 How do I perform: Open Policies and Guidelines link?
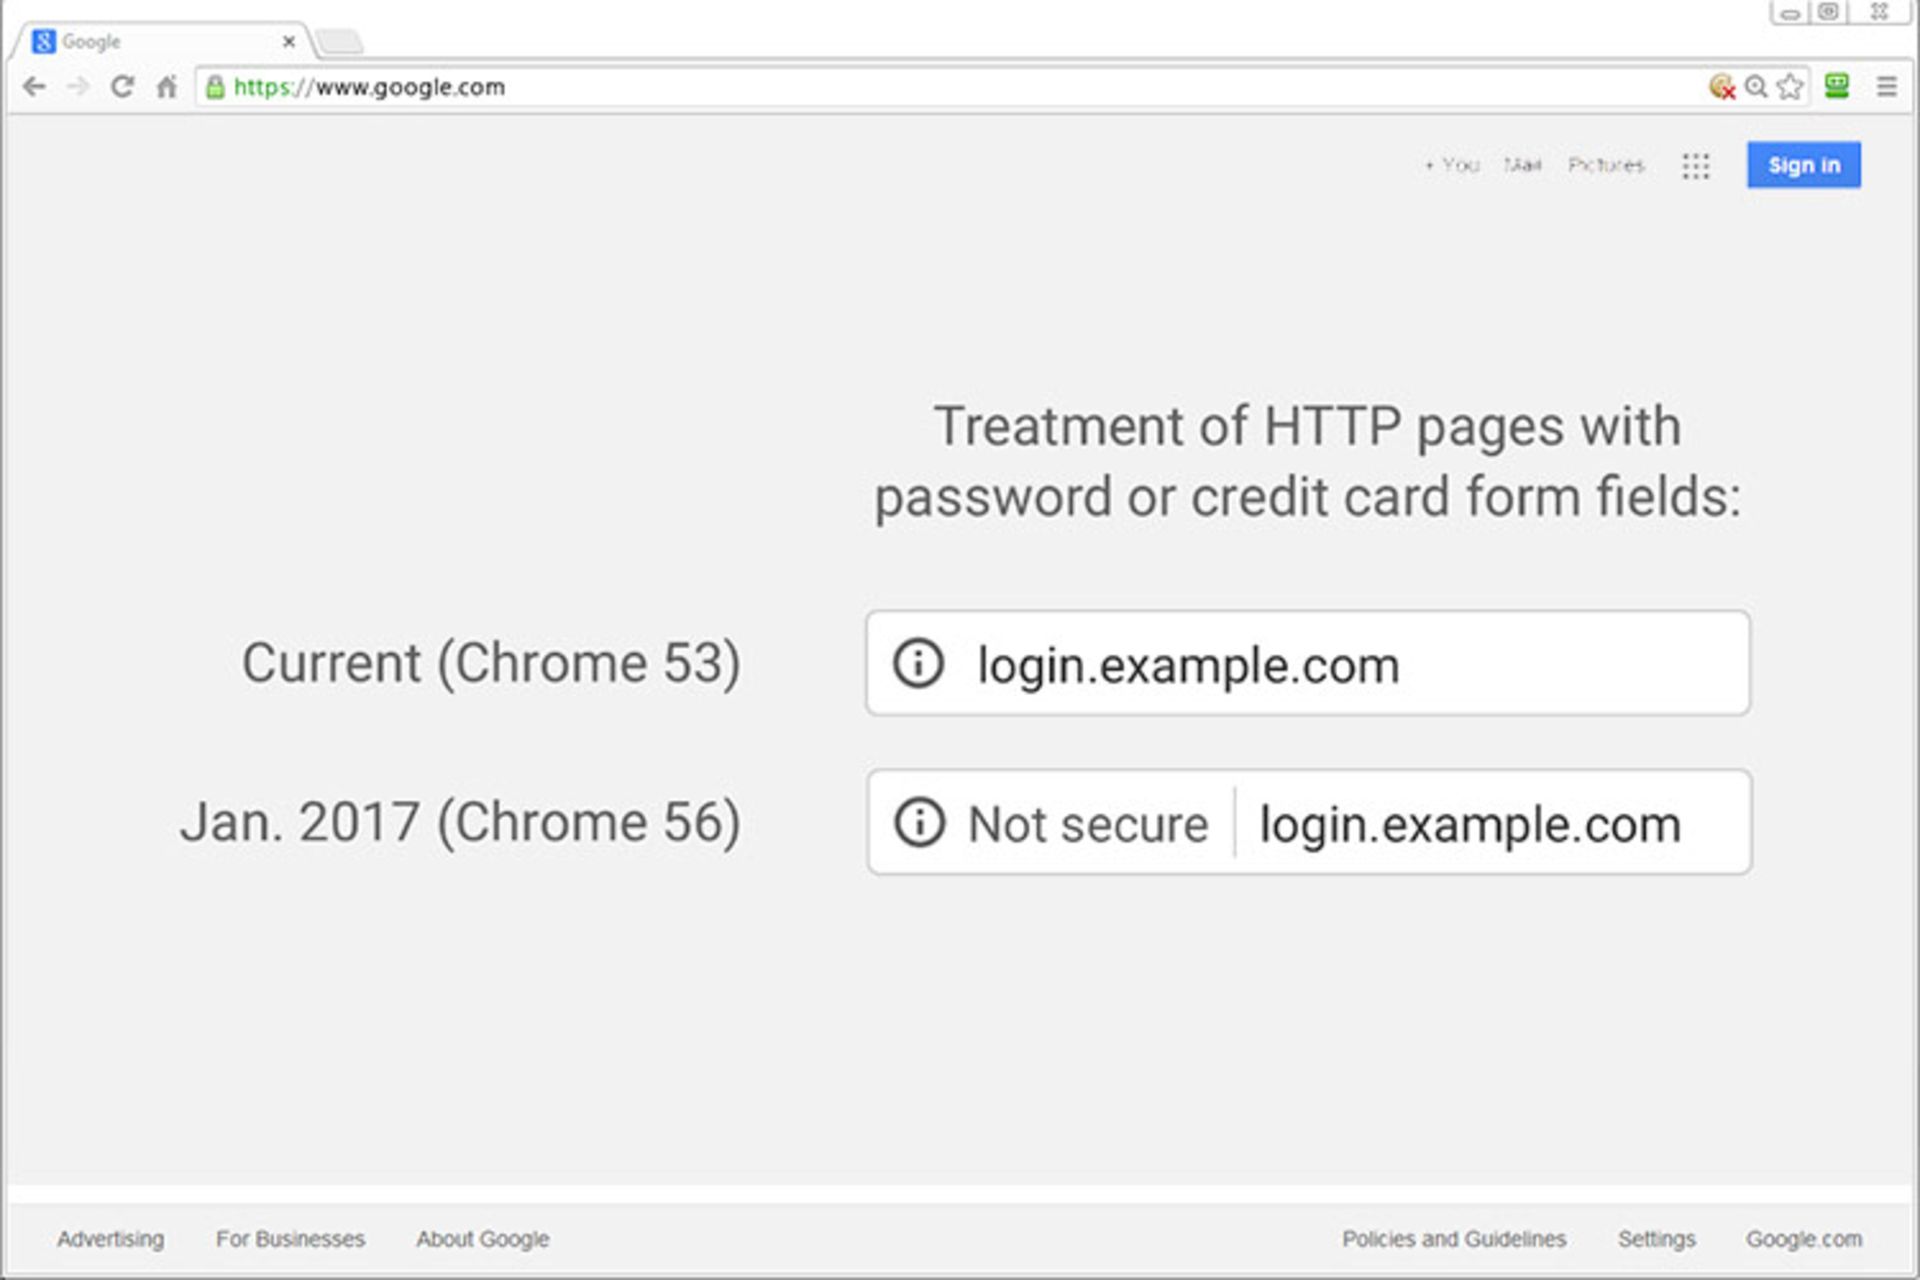pos(1454,1239)
